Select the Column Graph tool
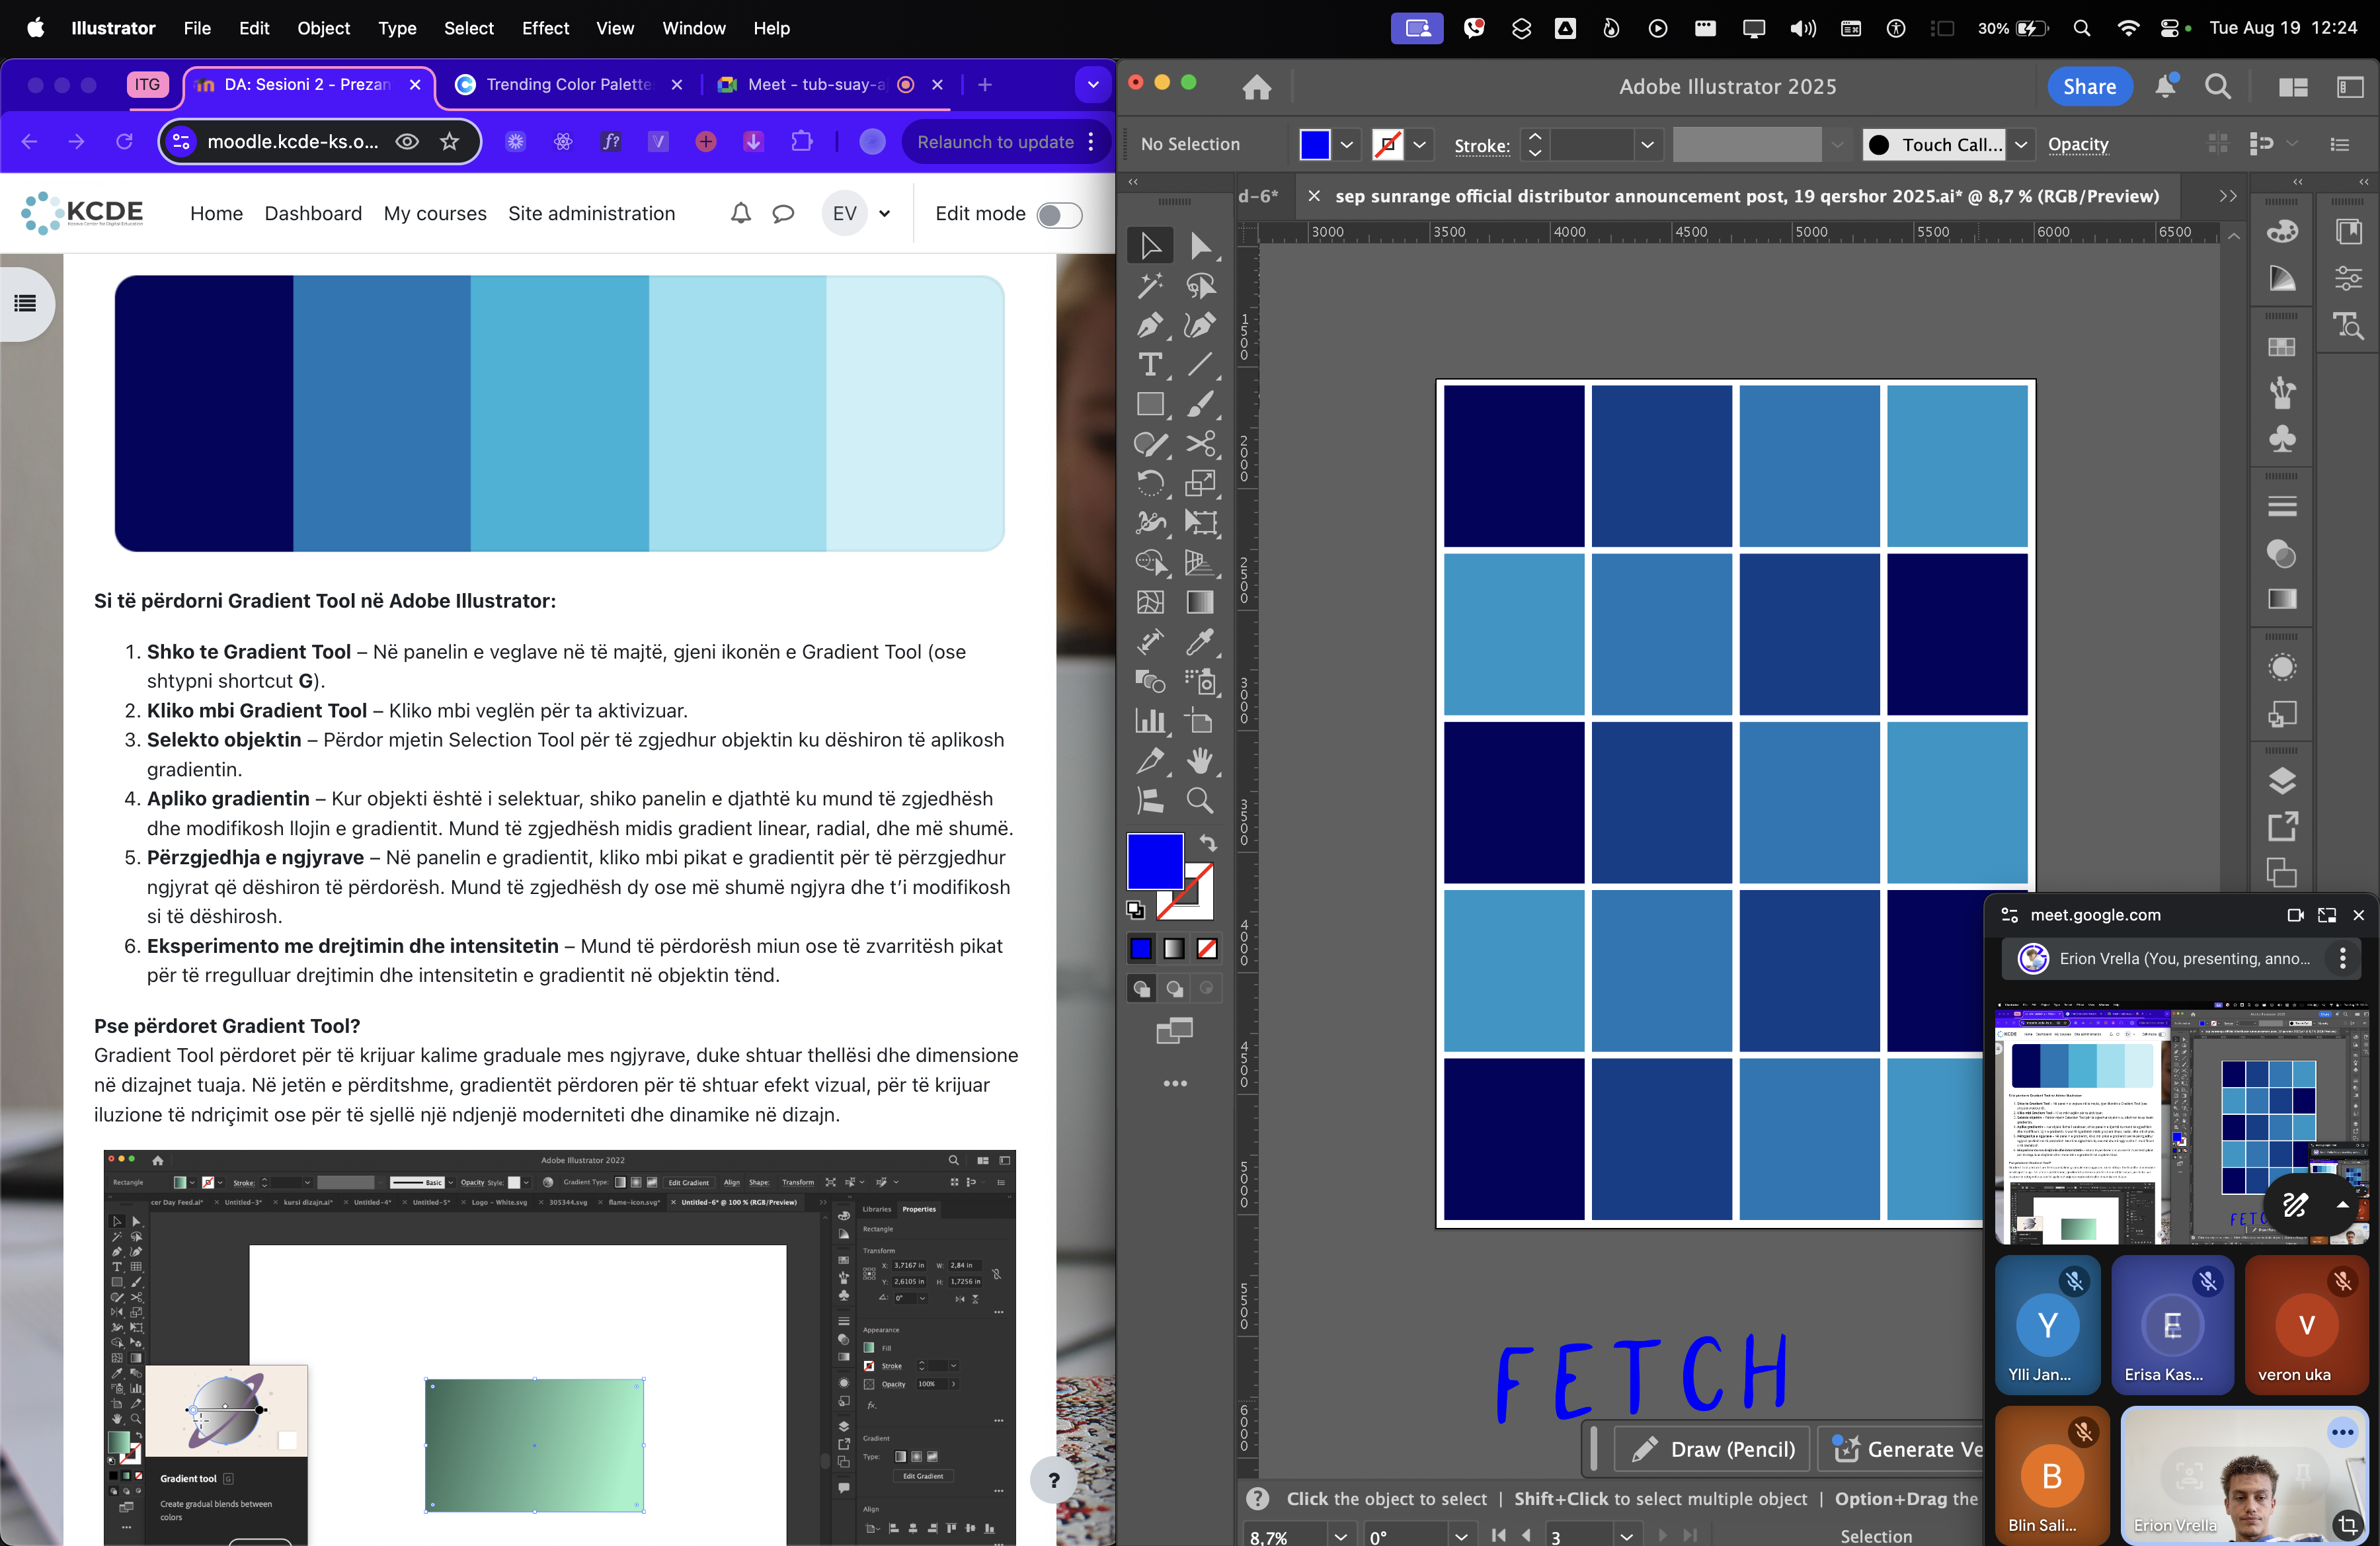Viewport: 2380px width, 1546px height. [1150, 720]
